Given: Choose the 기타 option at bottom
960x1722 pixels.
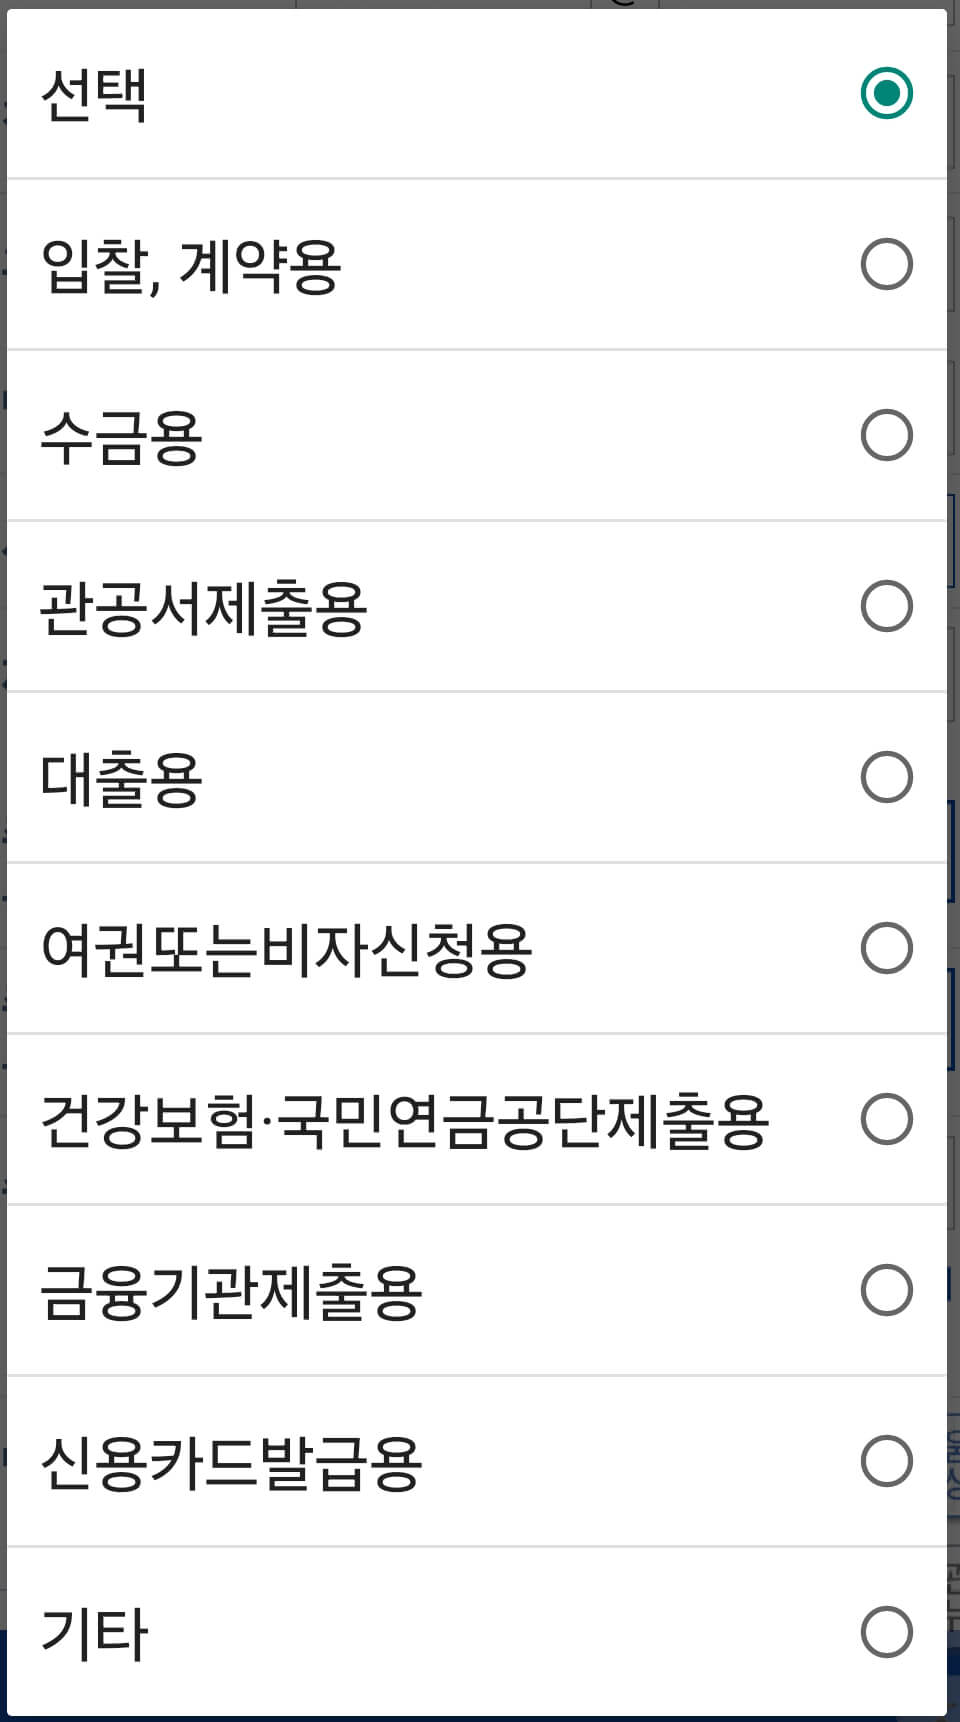Looking at the screenshot, I should (x=886, y=1632).
